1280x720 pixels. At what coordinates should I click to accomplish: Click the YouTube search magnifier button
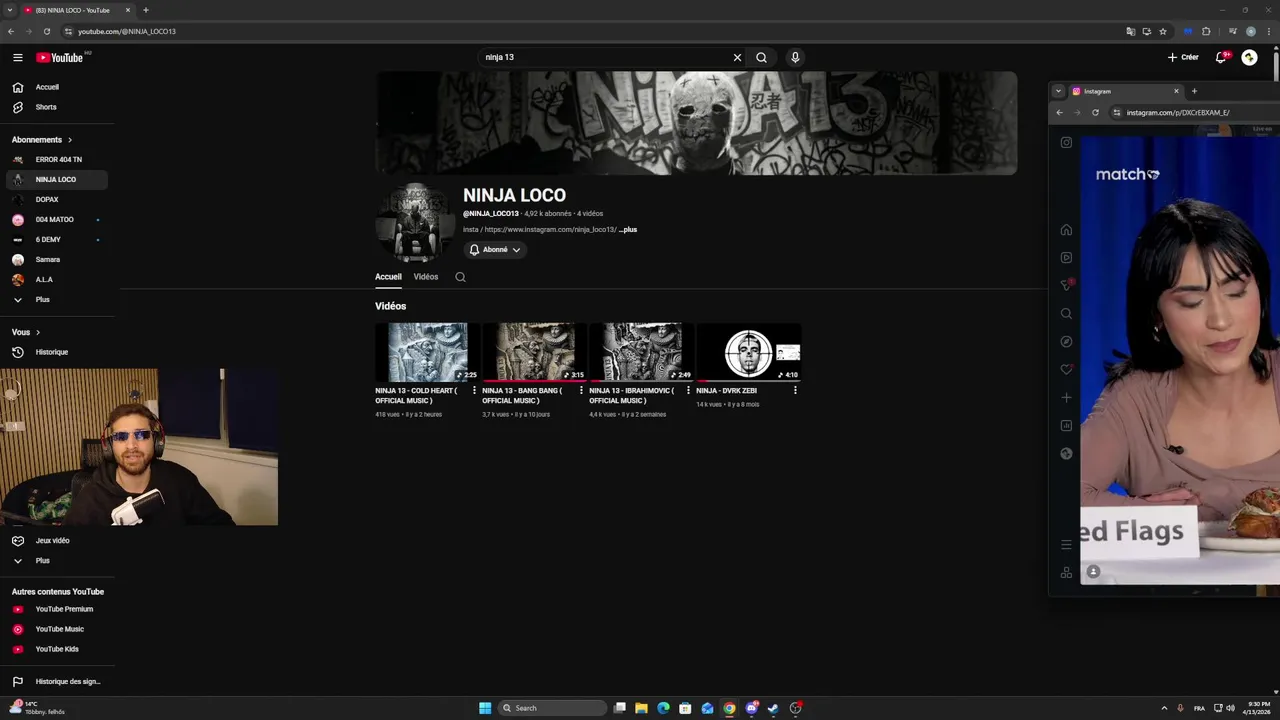pyautogui.click(x=761, y=58)
